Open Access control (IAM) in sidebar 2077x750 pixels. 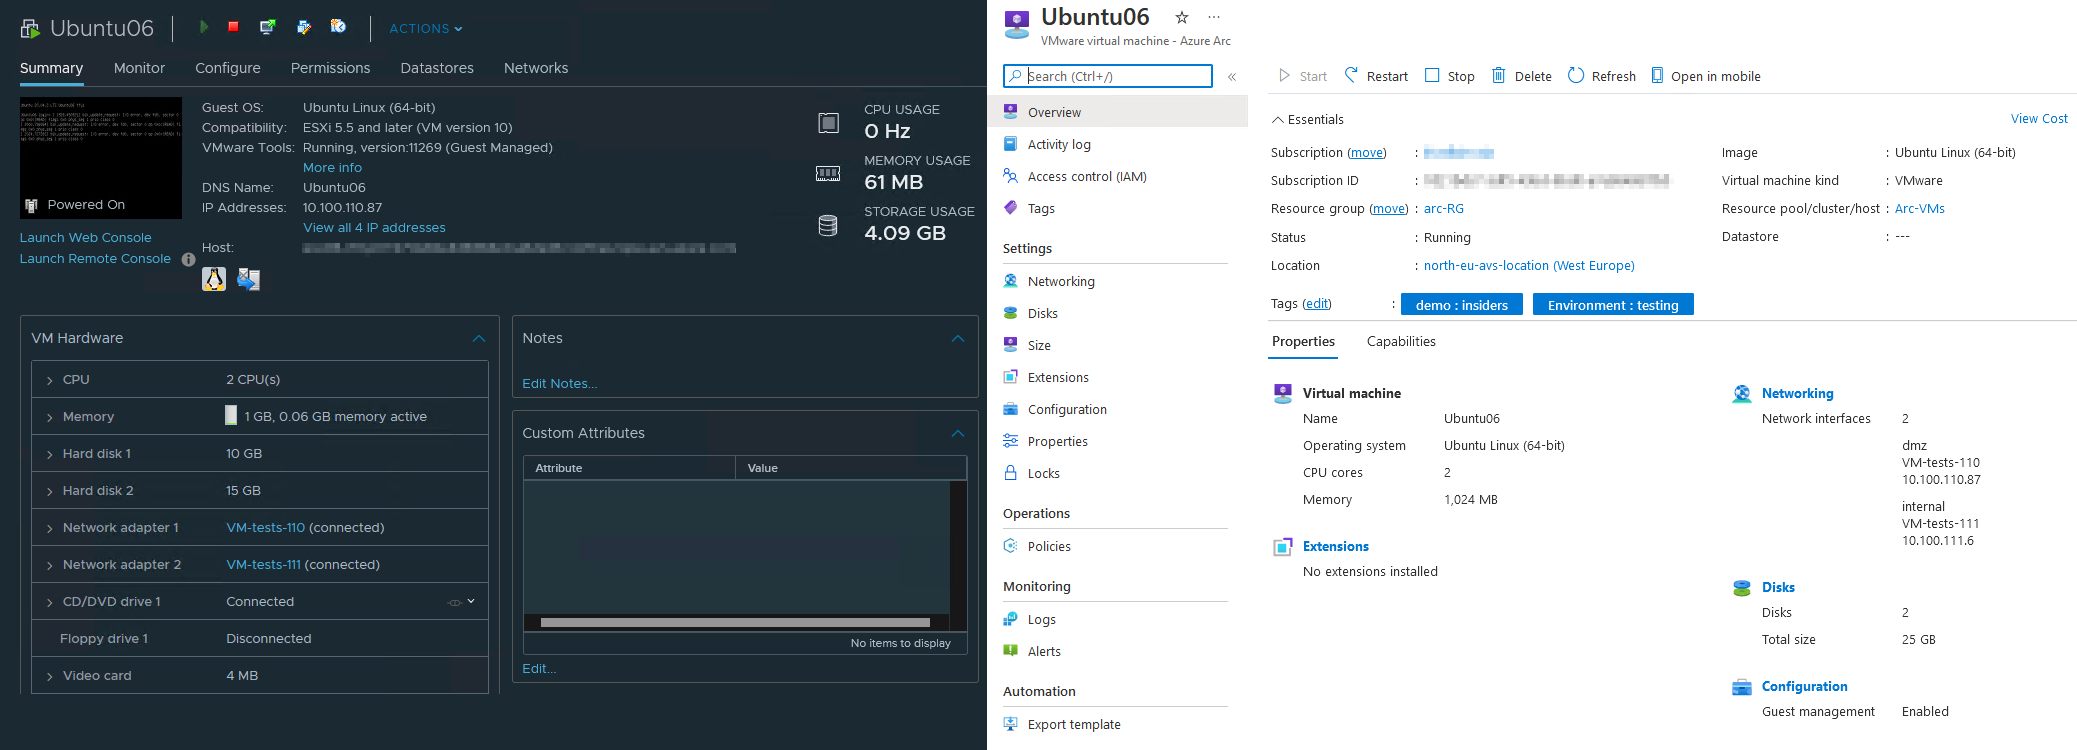pos(1087,177)
